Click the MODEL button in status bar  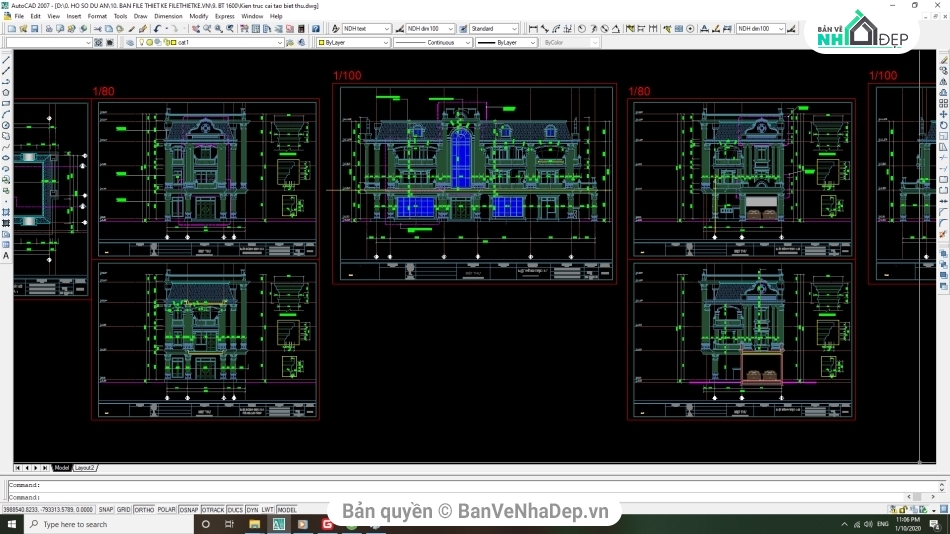click(287, 510)
